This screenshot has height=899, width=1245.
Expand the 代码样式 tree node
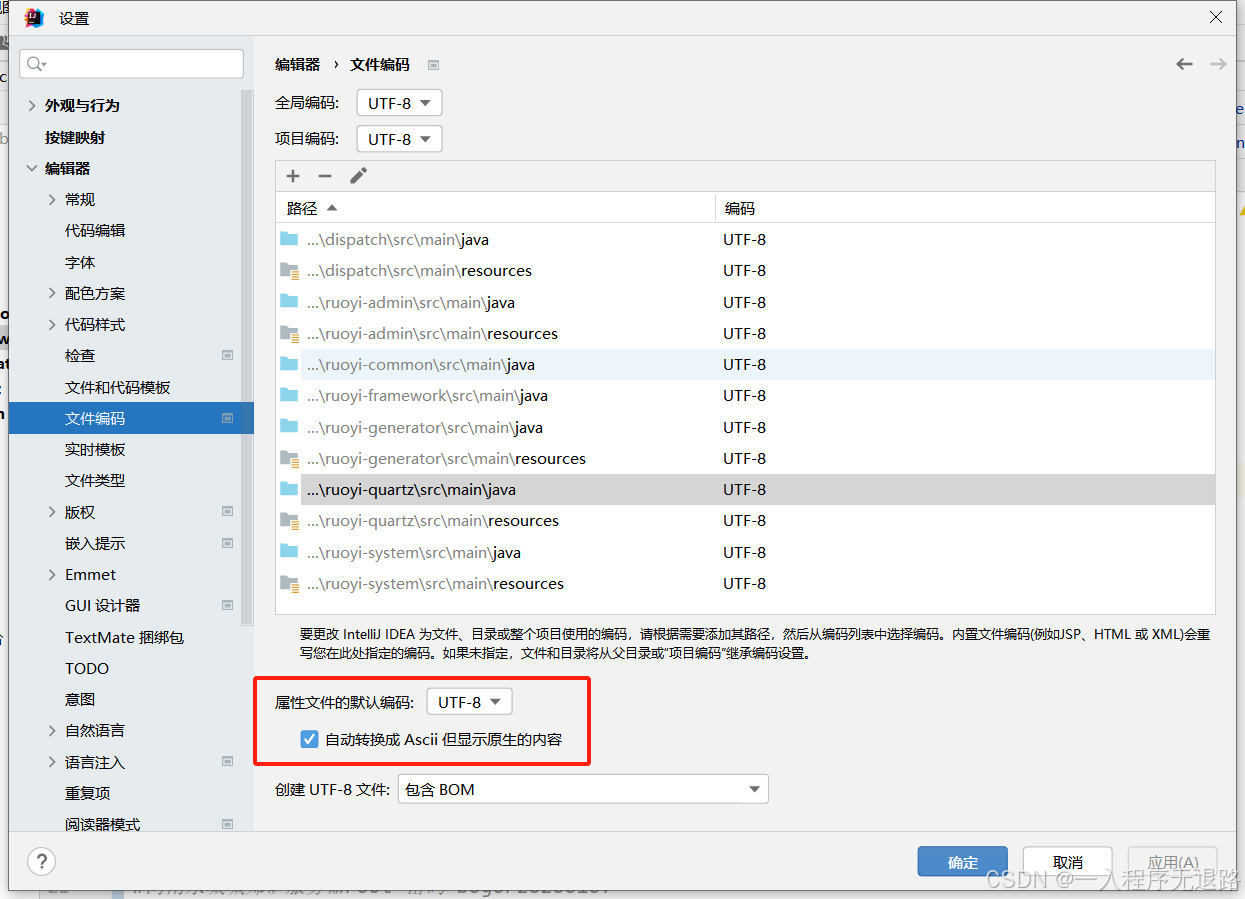[52, 324]
